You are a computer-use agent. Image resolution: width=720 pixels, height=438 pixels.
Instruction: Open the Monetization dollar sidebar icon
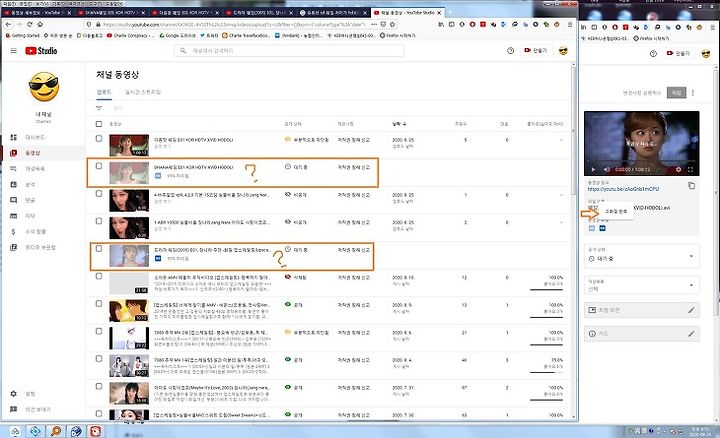tap(14, 231)
